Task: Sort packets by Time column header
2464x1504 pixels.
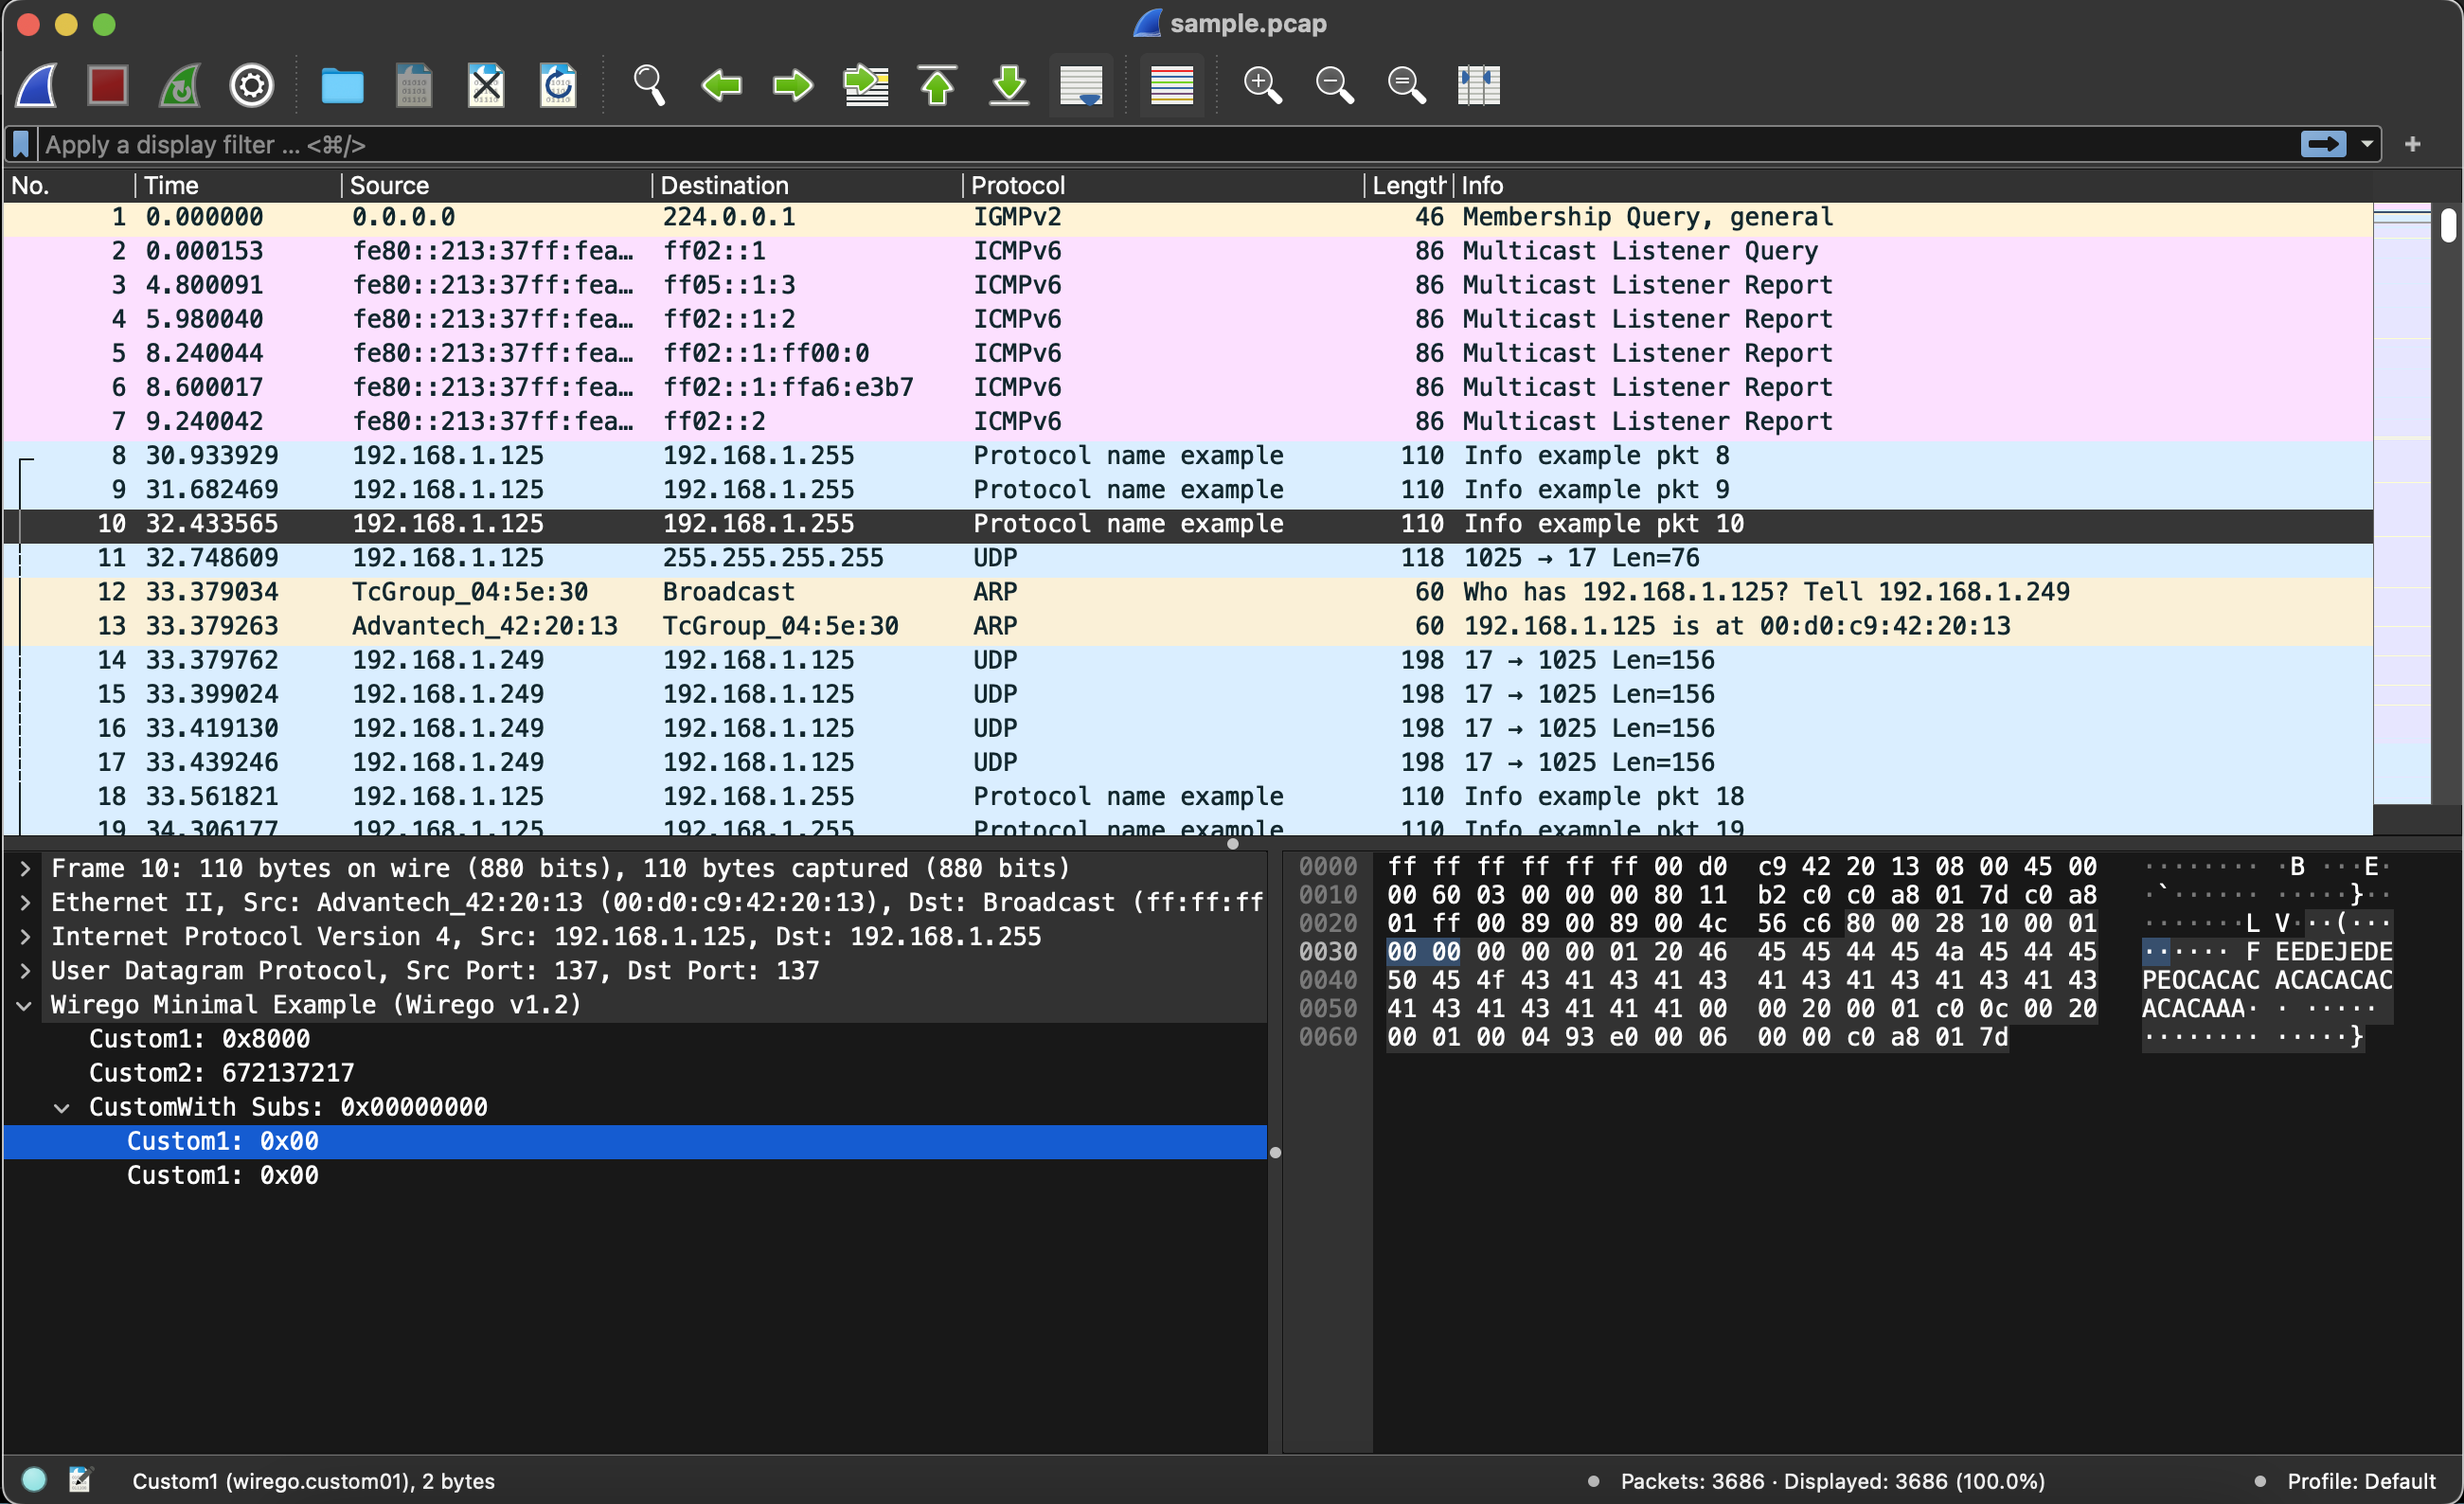Action: click(x=238, y=185)
